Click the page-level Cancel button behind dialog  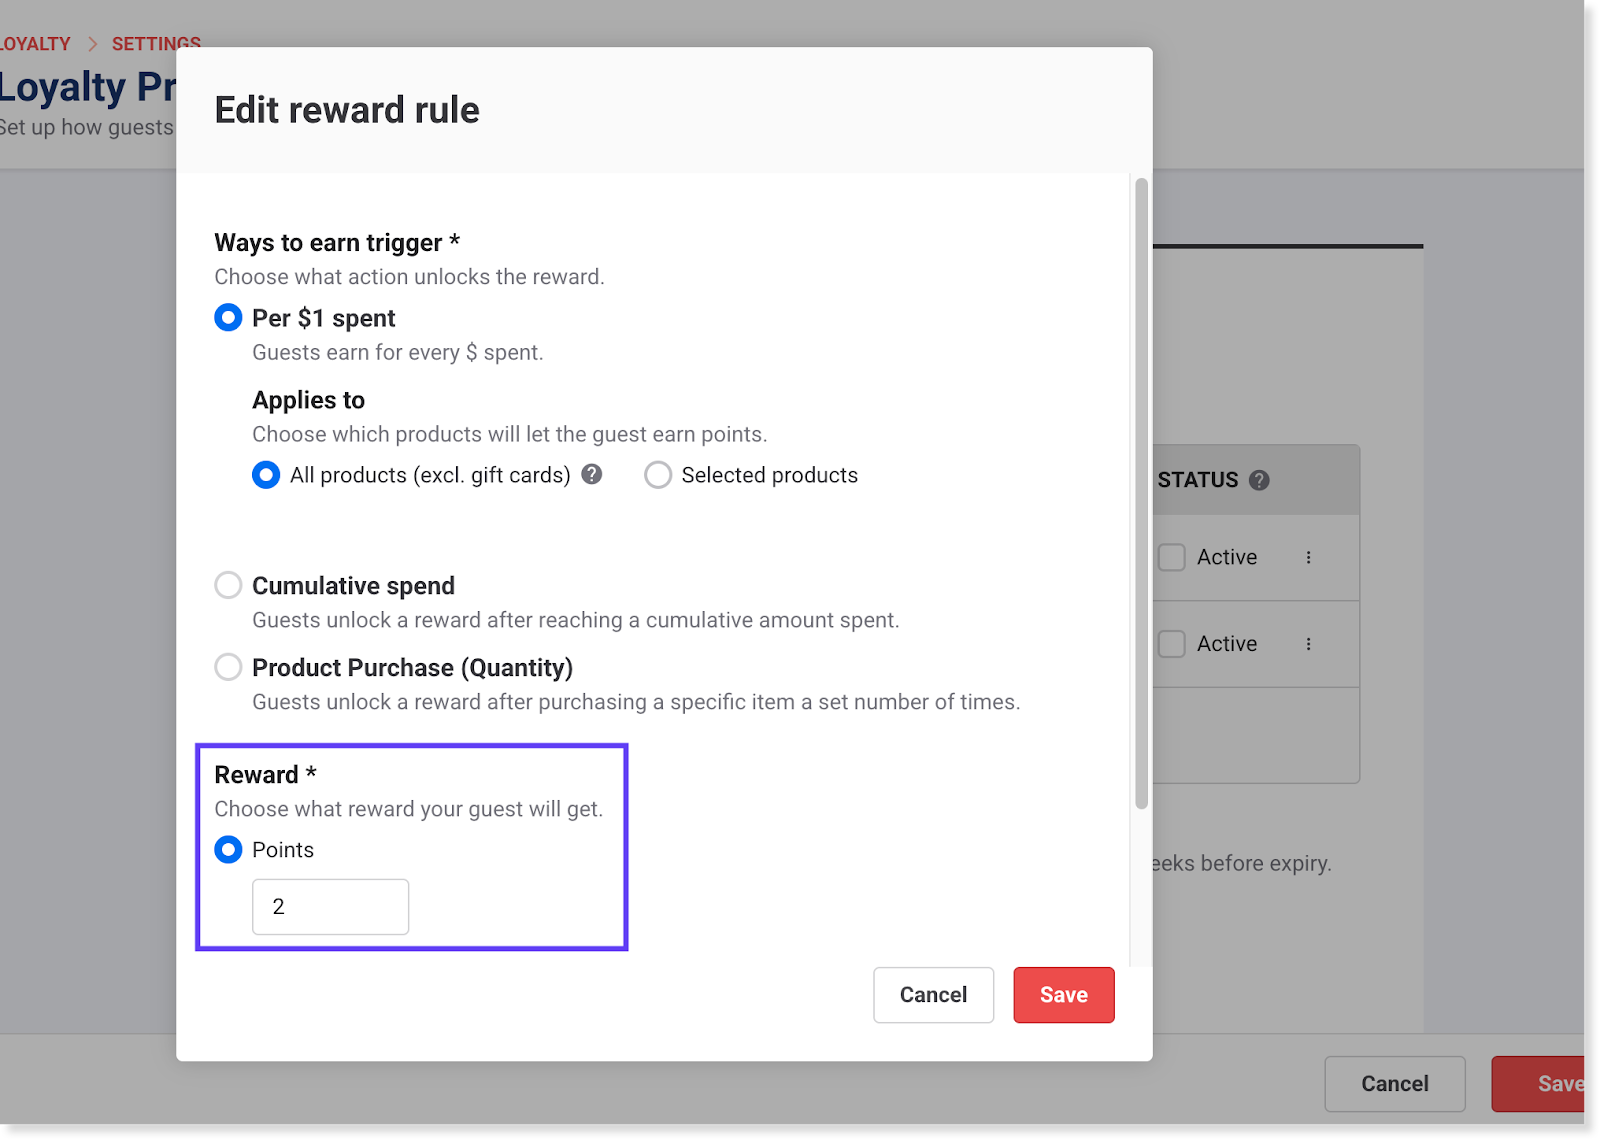pos(1394,1084)
